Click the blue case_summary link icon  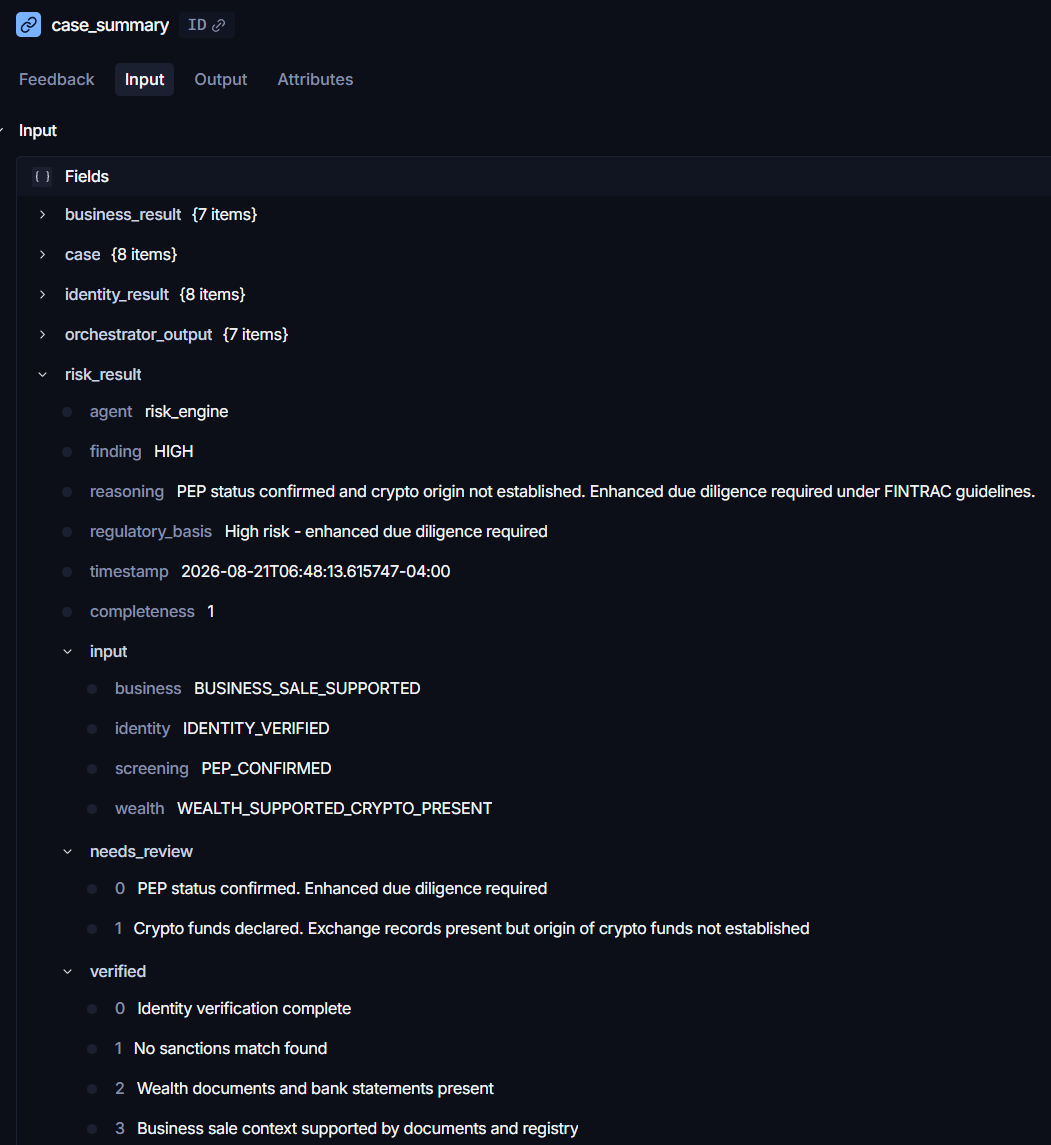point(28,25)
